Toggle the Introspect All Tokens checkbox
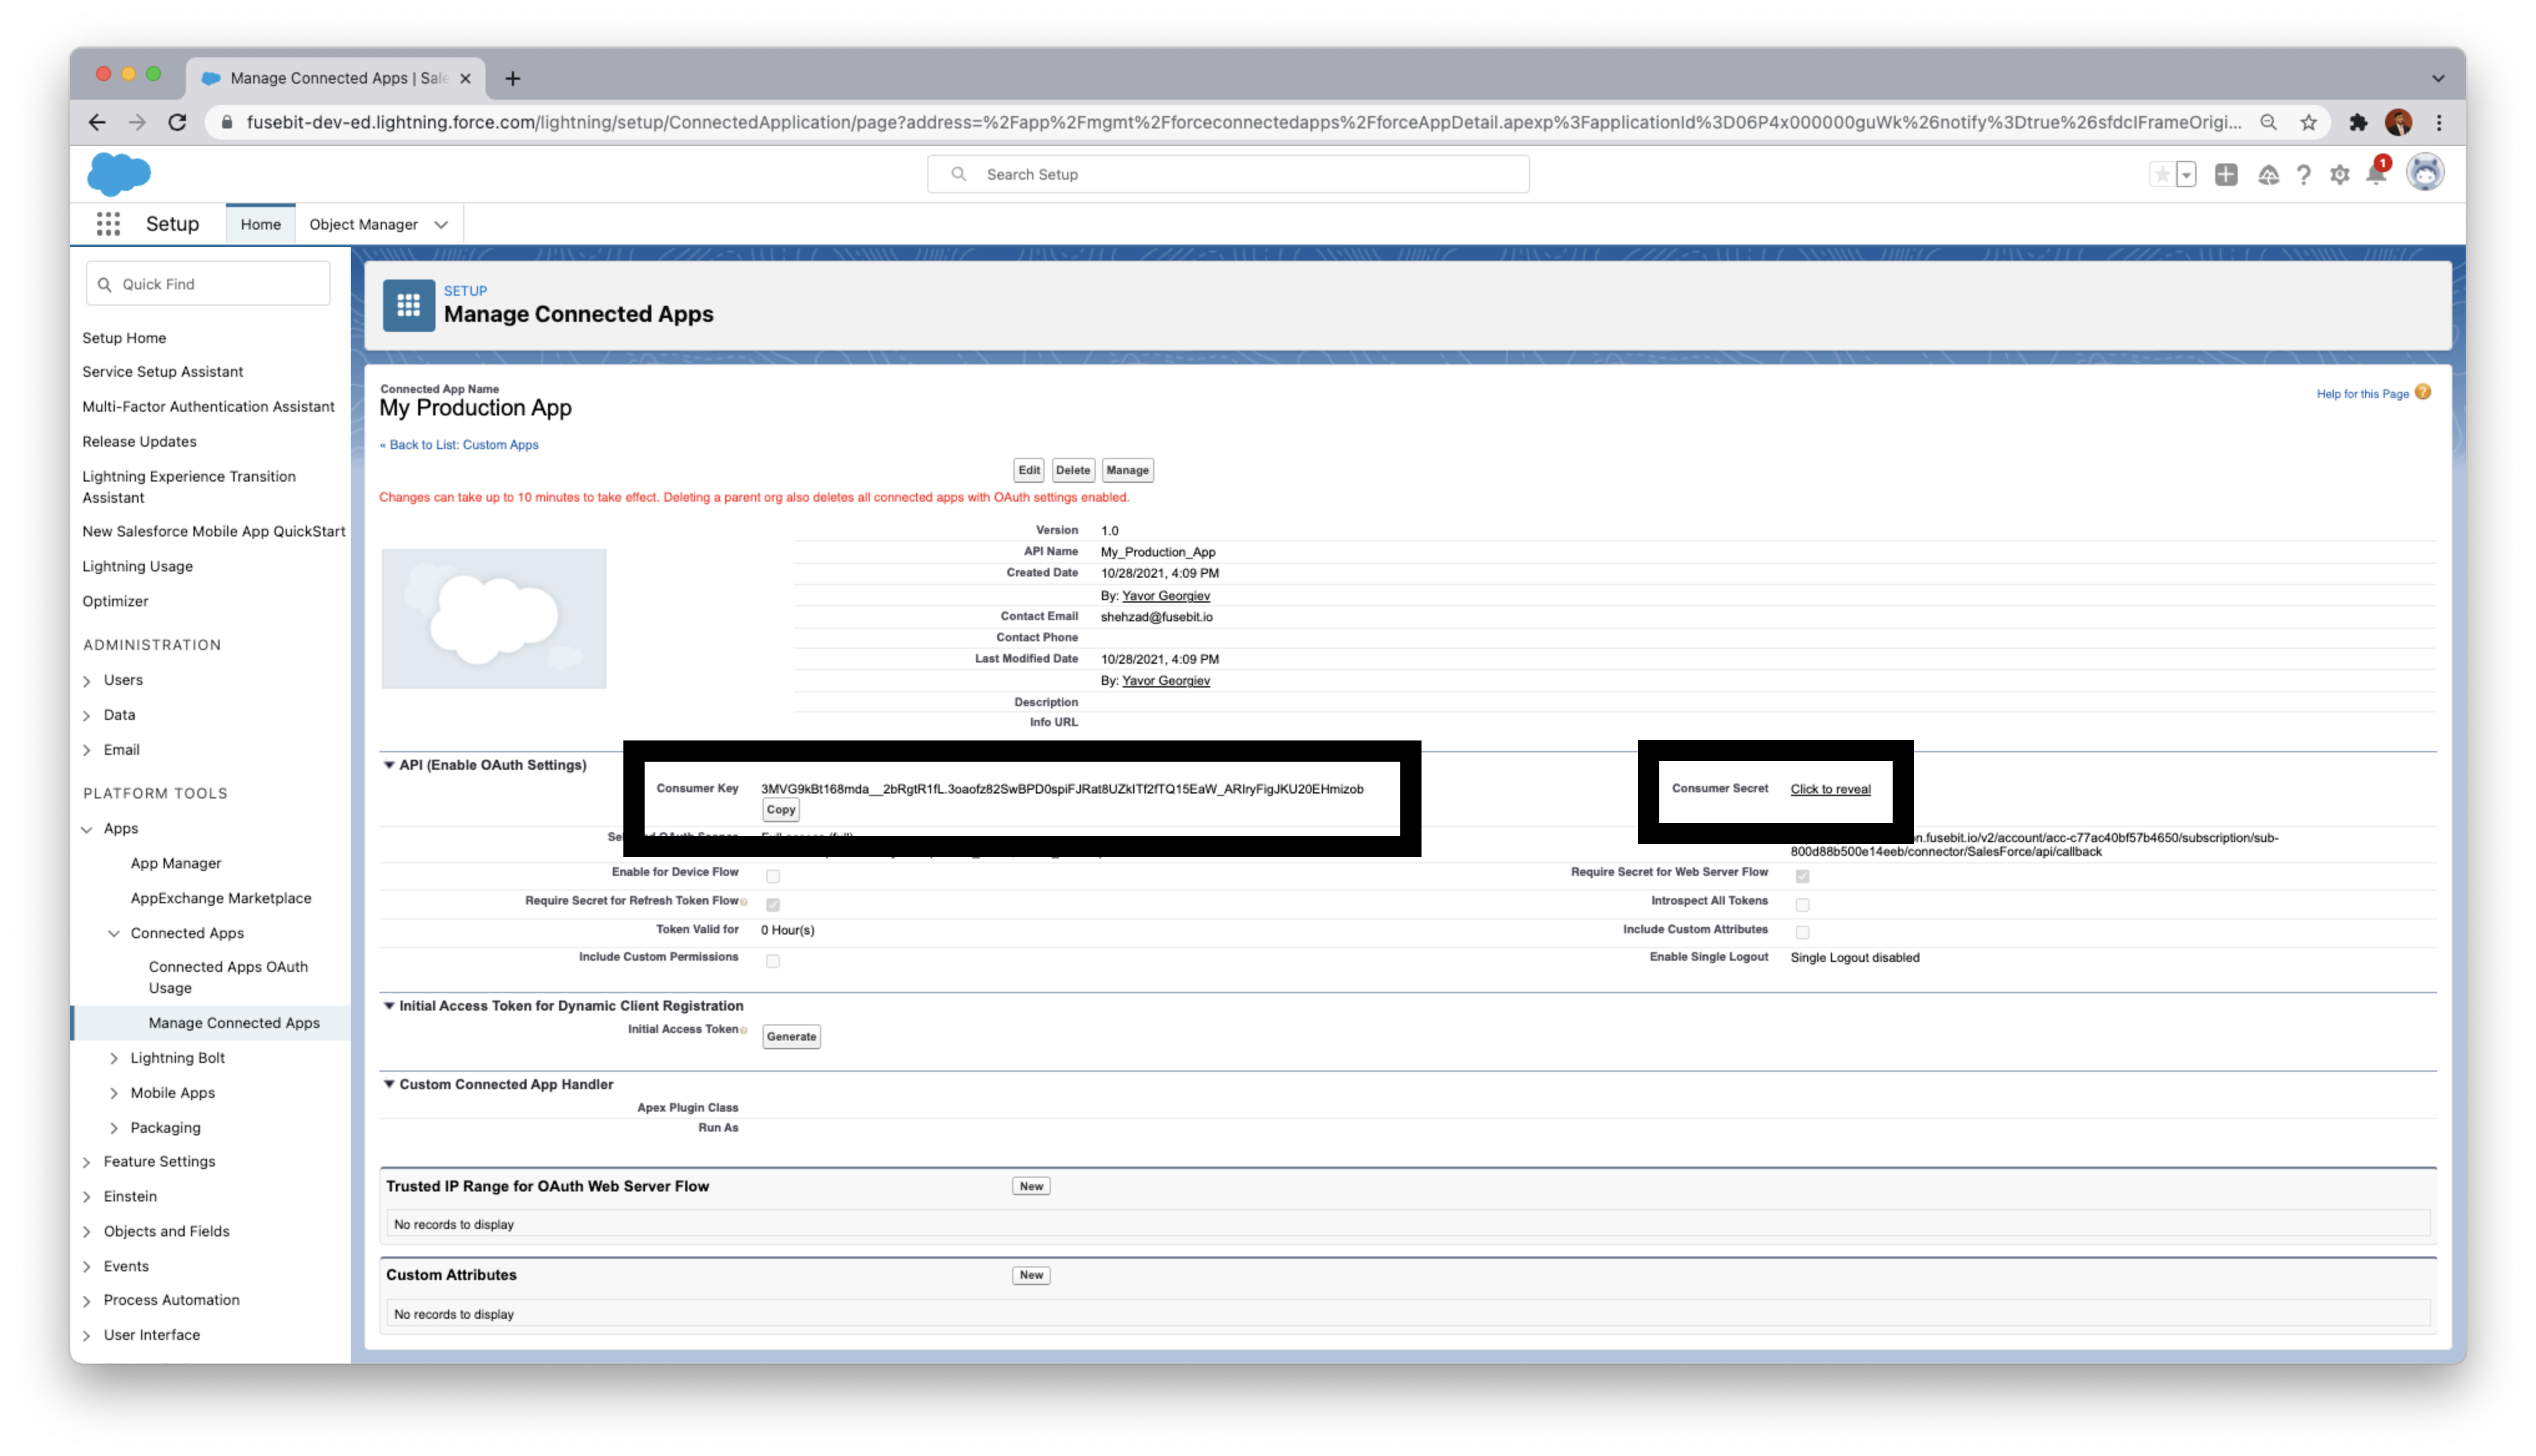The width and height of the screenshot is (2536, 1456). 1802,904
